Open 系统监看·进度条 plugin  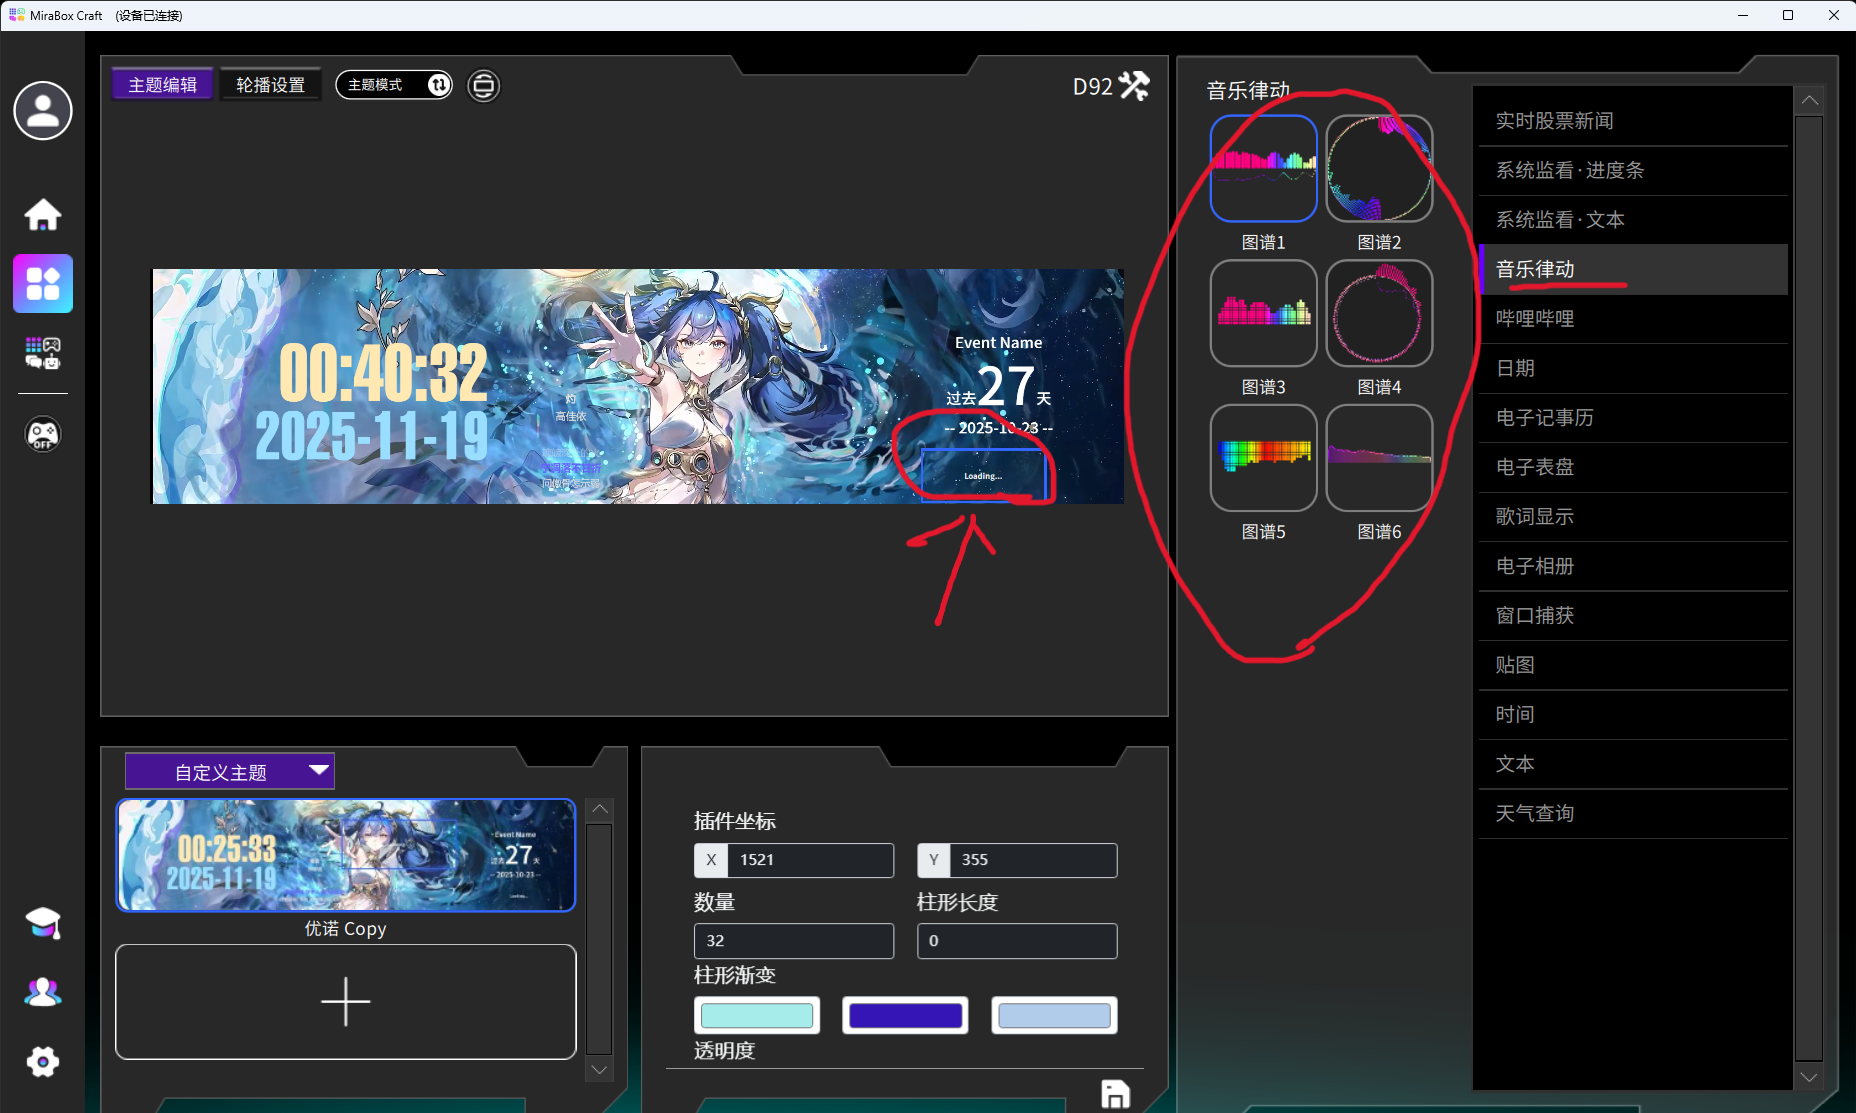click(1634, 171)
